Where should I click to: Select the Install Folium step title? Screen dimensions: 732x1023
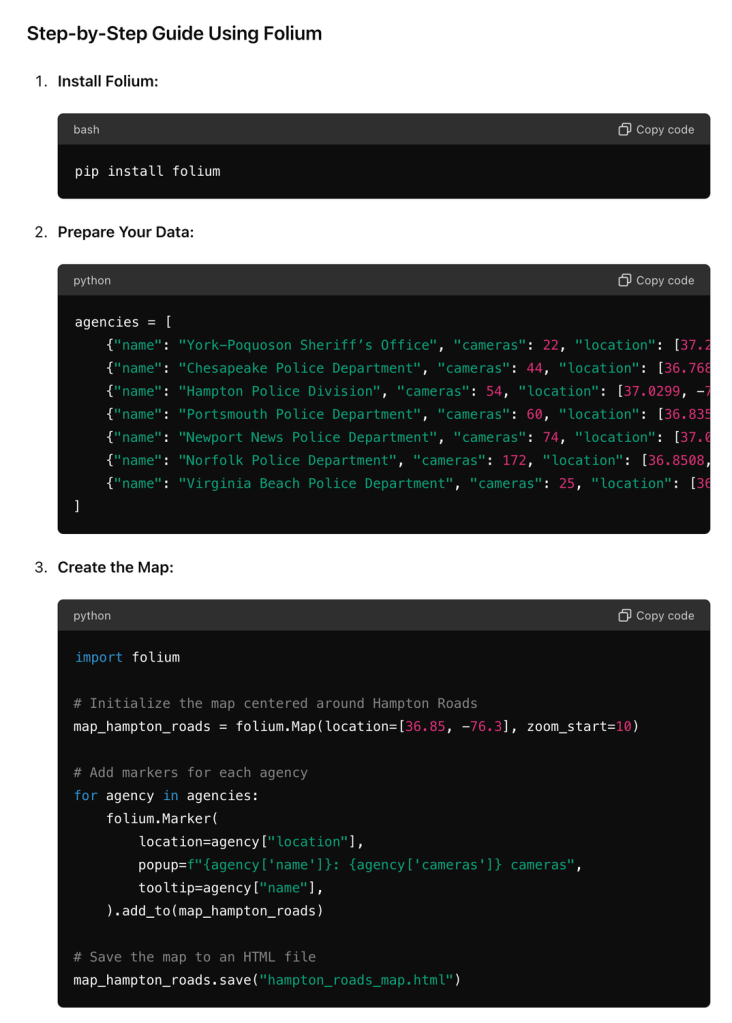pos(107,81)
